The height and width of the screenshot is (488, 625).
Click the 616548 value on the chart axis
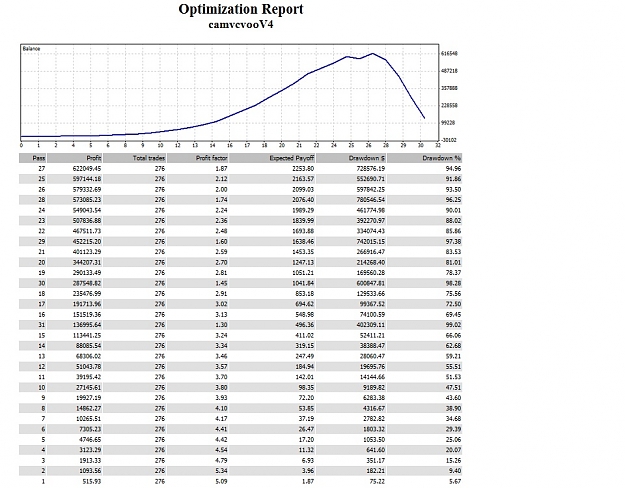(450, 53)
